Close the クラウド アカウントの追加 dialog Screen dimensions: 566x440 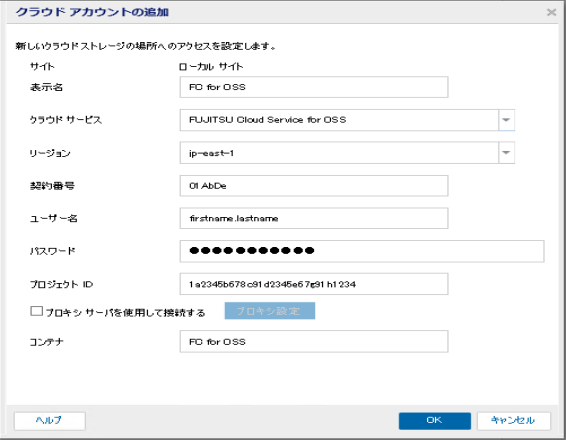tap(551, 13)
